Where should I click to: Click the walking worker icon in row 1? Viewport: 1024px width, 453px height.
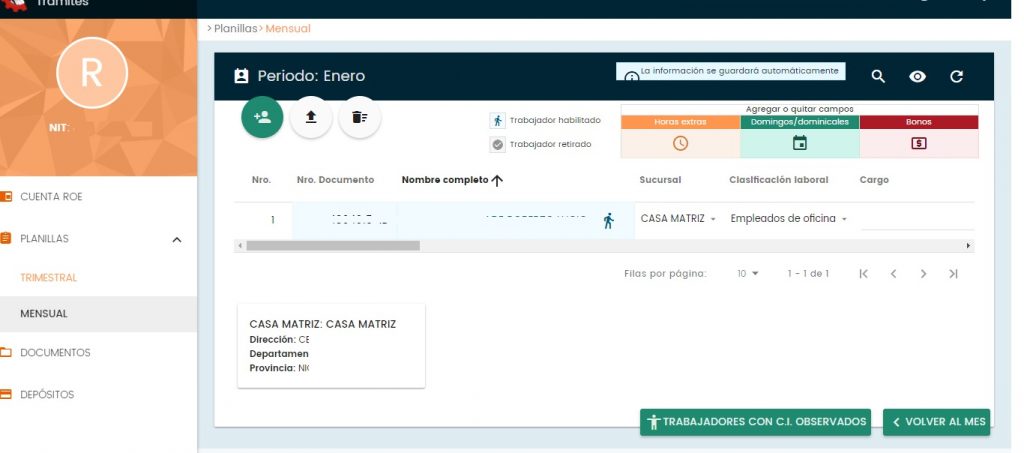608,221
